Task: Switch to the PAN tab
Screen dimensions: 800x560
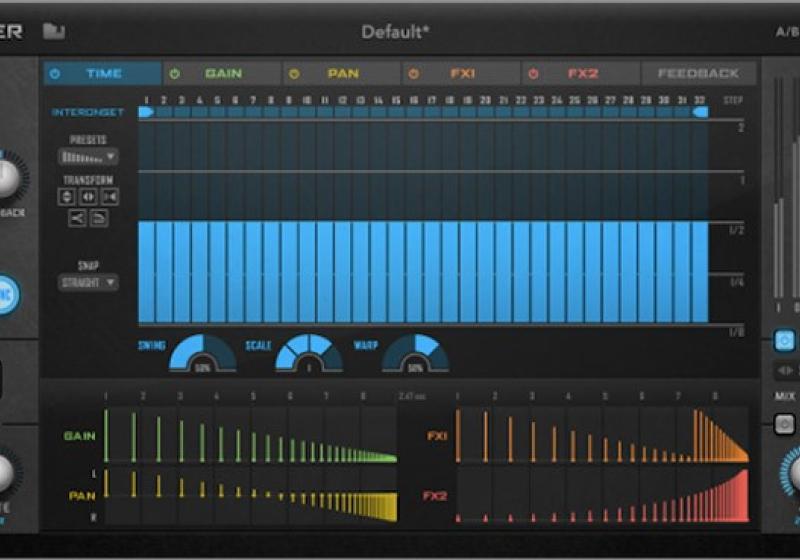Action: pos(342,74)
